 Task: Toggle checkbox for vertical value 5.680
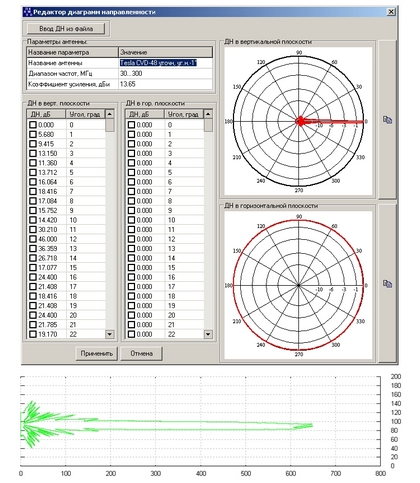coord(33,134)
